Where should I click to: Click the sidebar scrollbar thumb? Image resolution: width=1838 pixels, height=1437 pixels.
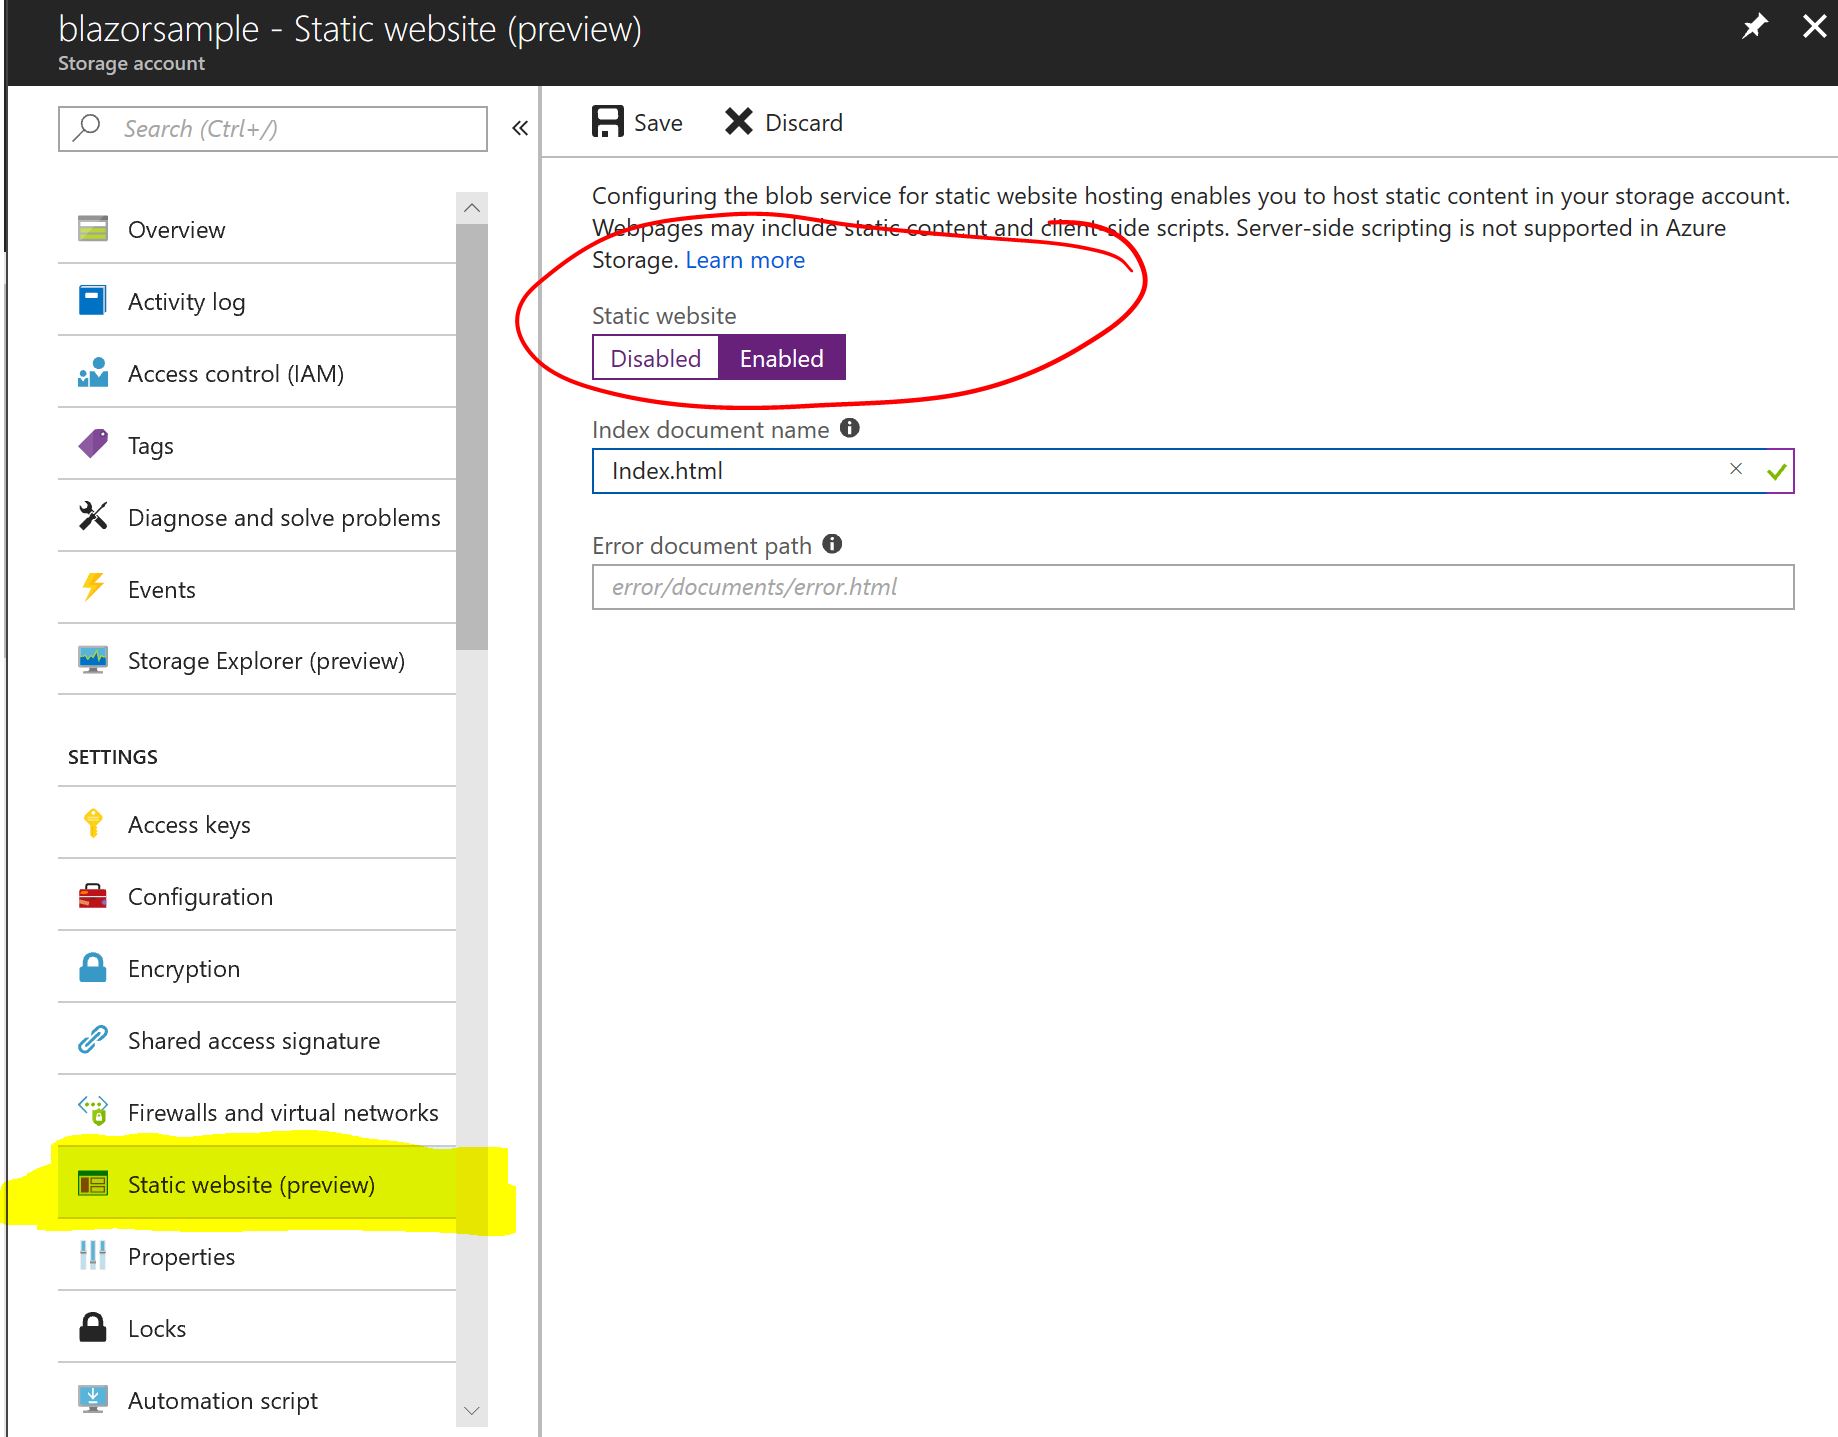[x=472, y=437]
